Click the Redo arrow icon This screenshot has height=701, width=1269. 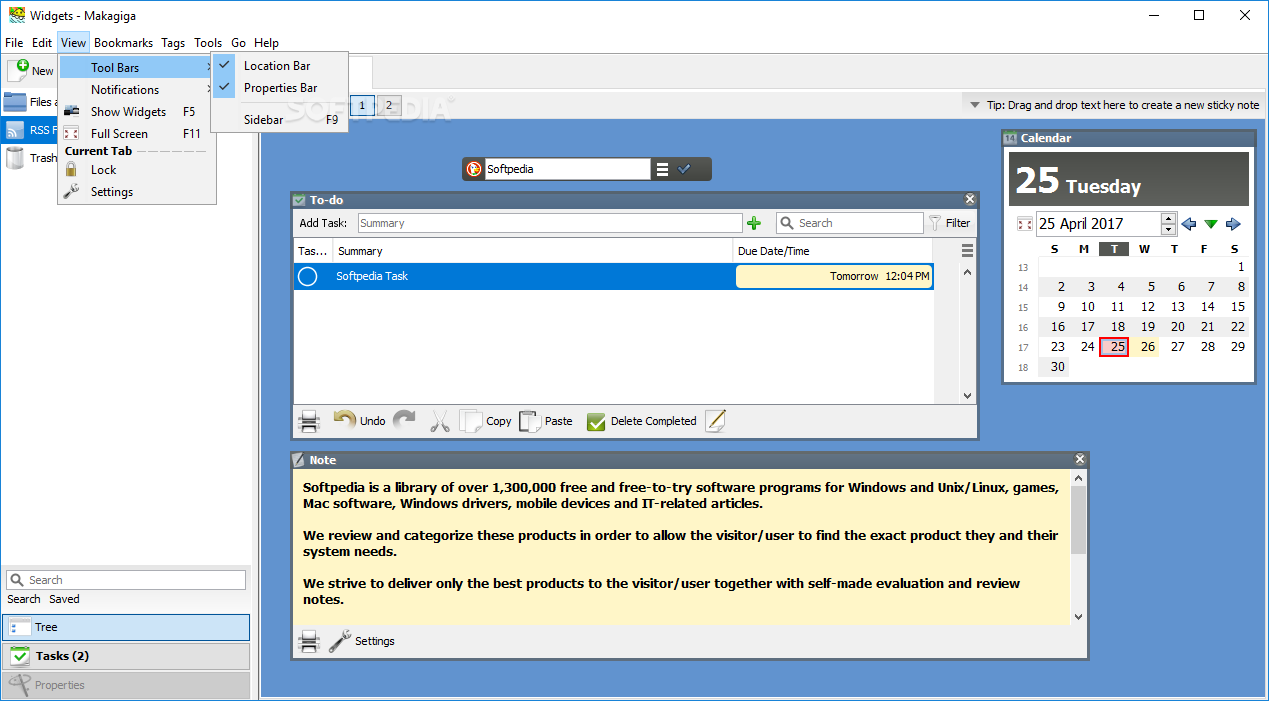(404, 421)
